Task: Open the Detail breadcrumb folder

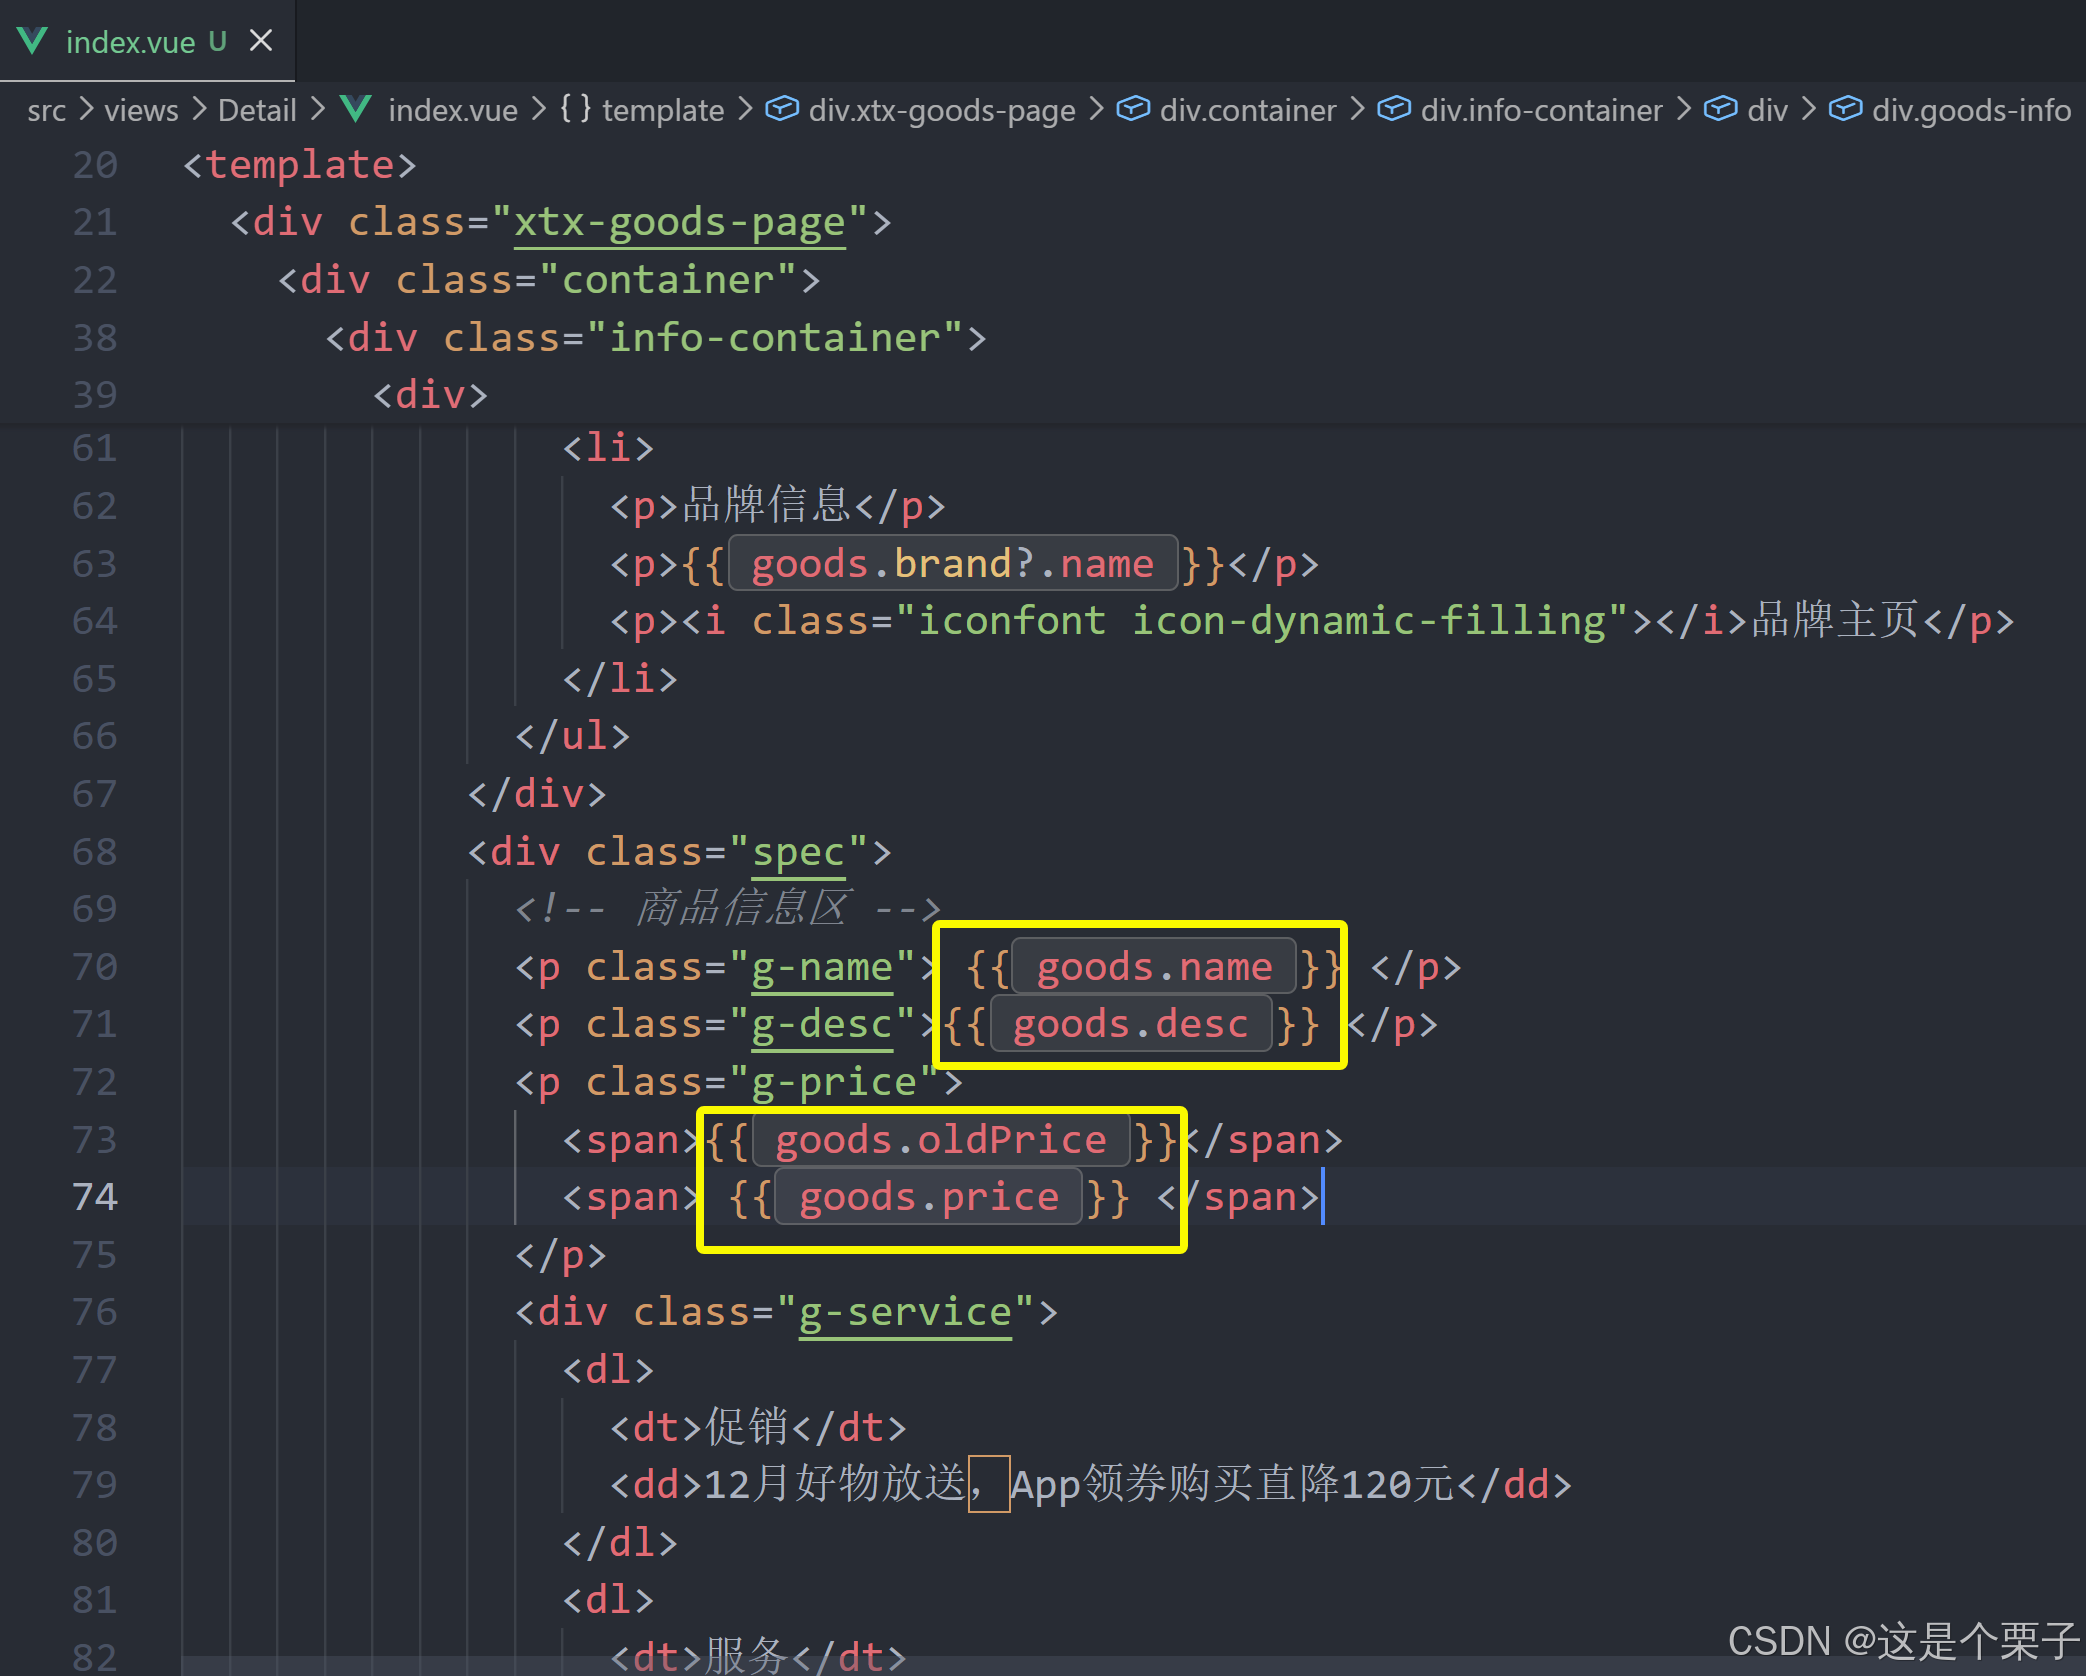Action: click(x=257, y=110)
